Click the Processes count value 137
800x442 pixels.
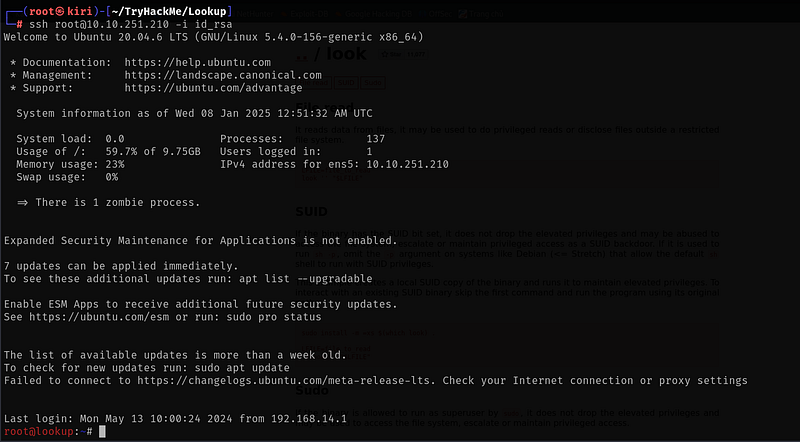tap(376, 138)
